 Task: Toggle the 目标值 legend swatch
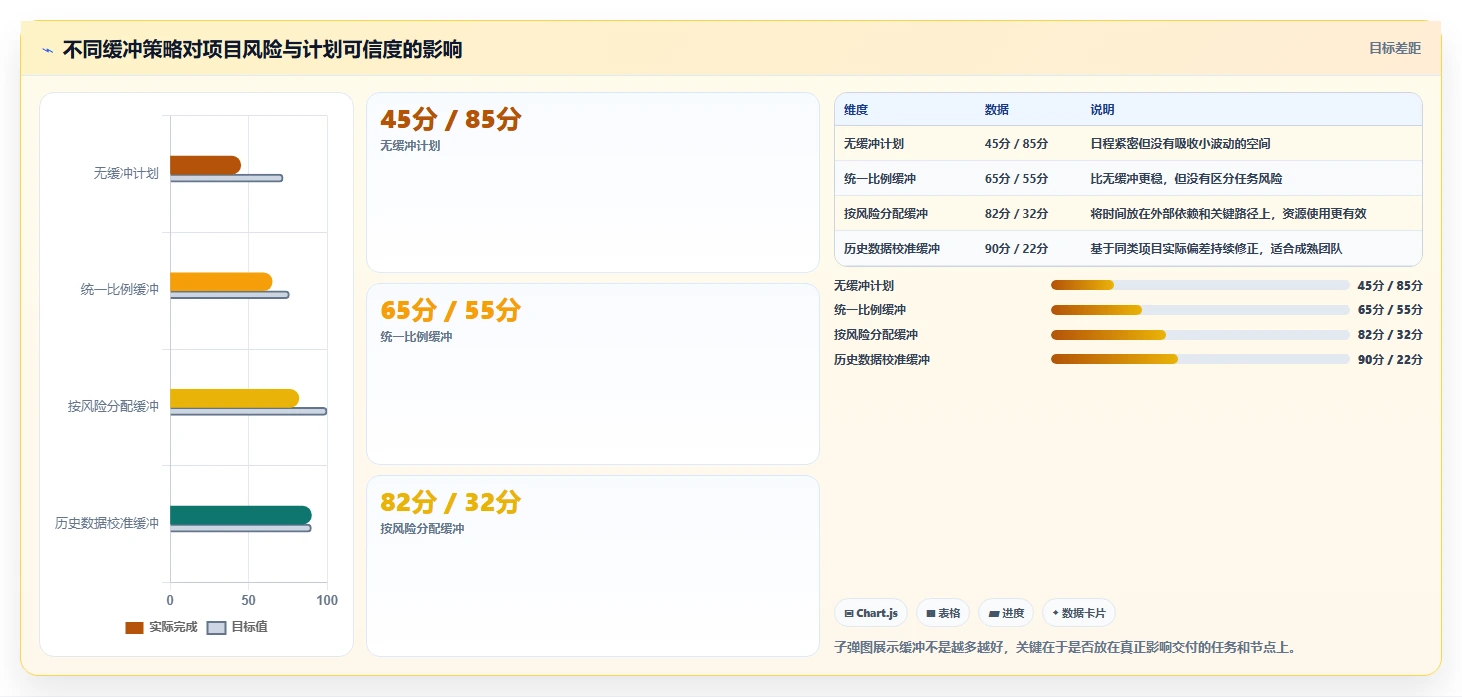(216, 628)
